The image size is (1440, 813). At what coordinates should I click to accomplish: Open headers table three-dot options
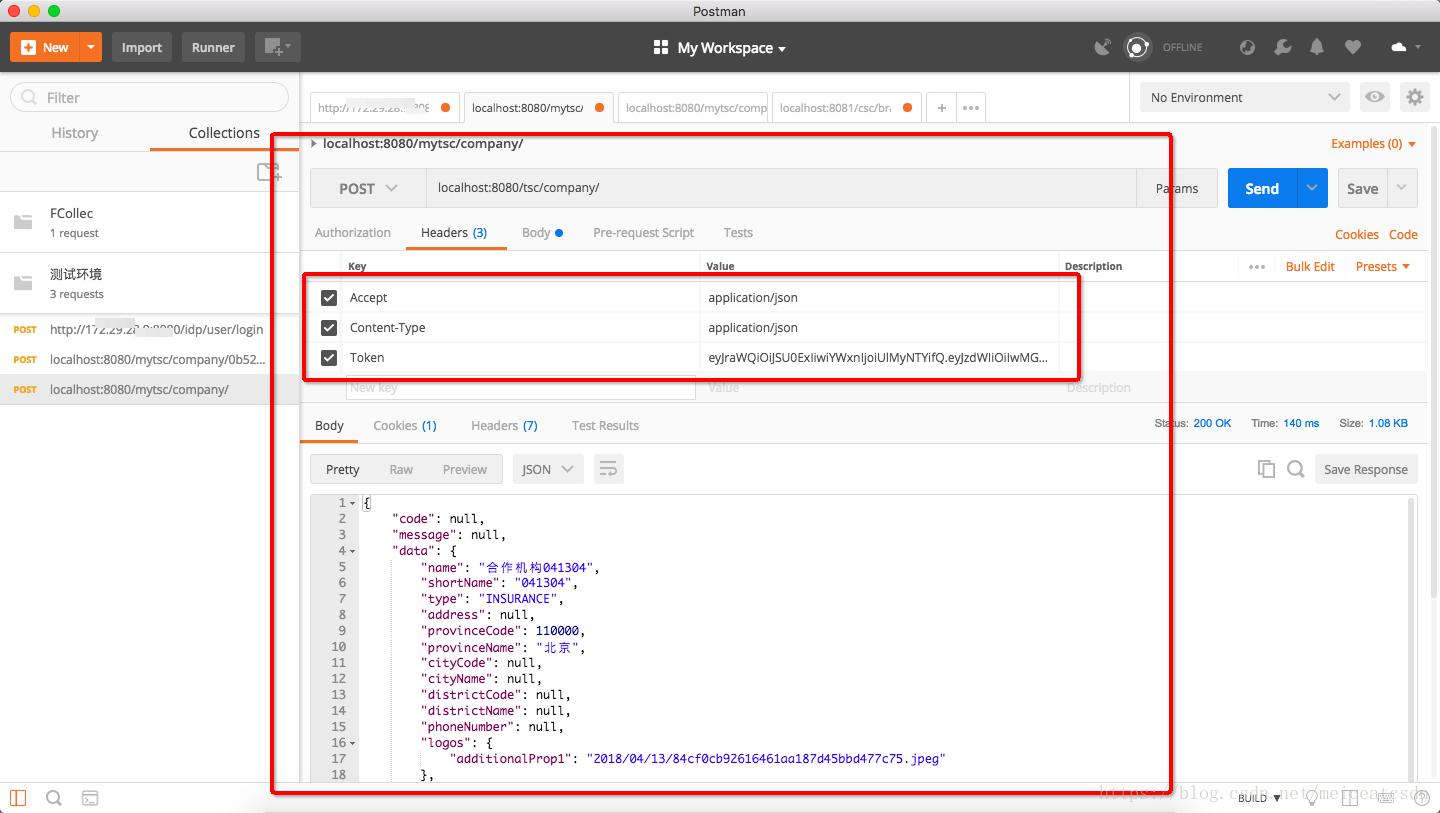(1257, 267)
